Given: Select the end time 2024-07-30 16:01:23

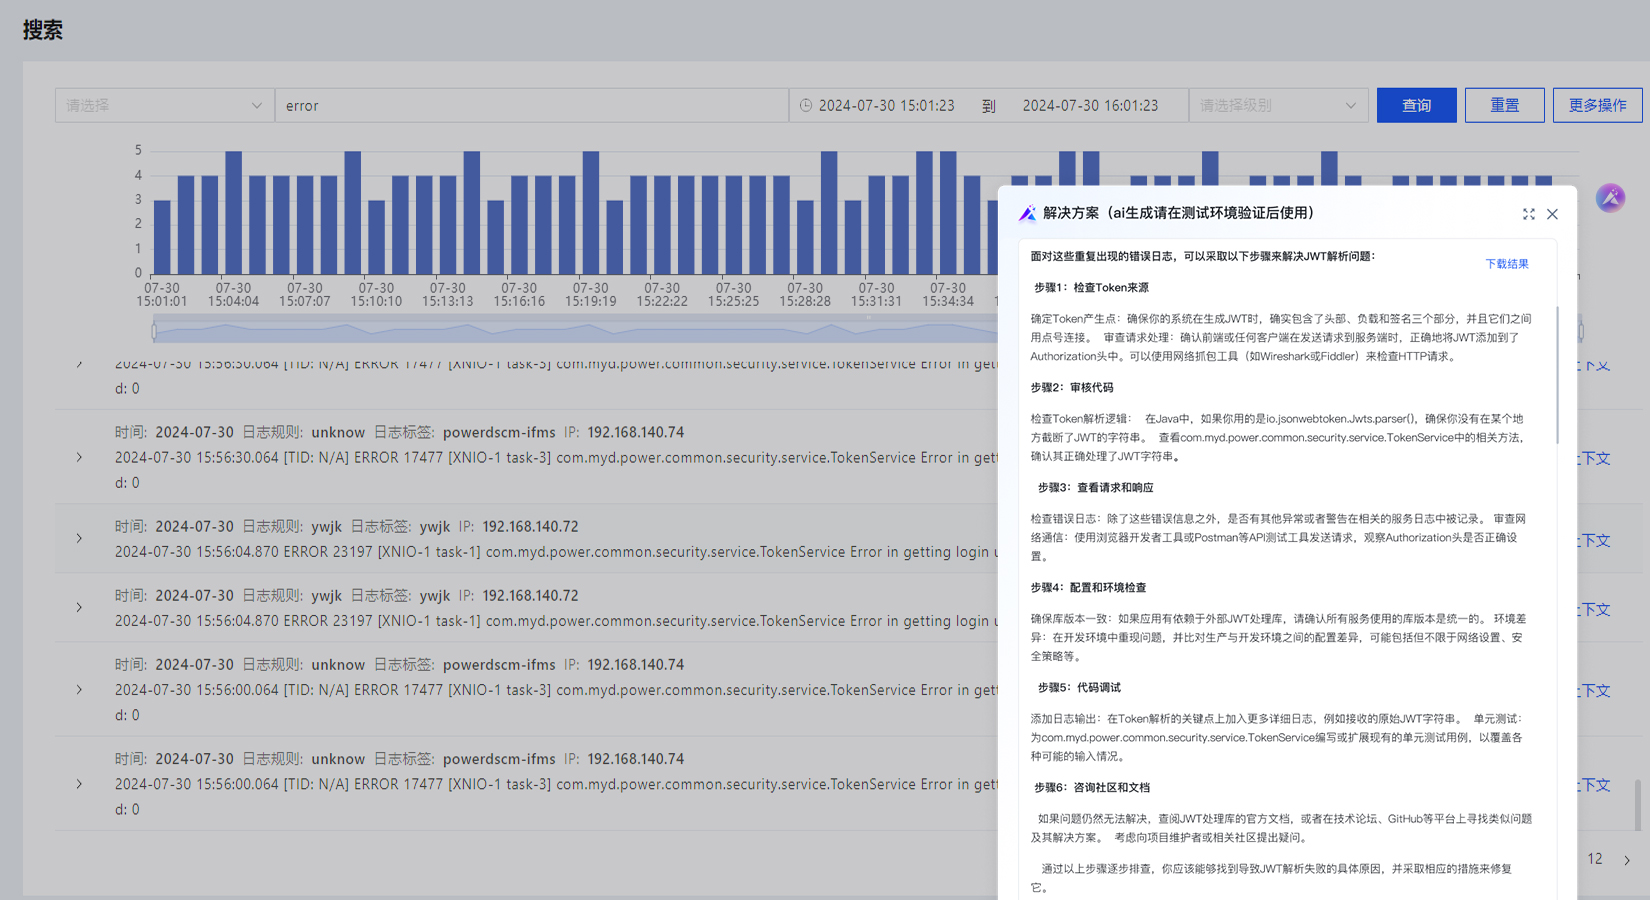Looking at the screenshot, I should click(1090, 105).
